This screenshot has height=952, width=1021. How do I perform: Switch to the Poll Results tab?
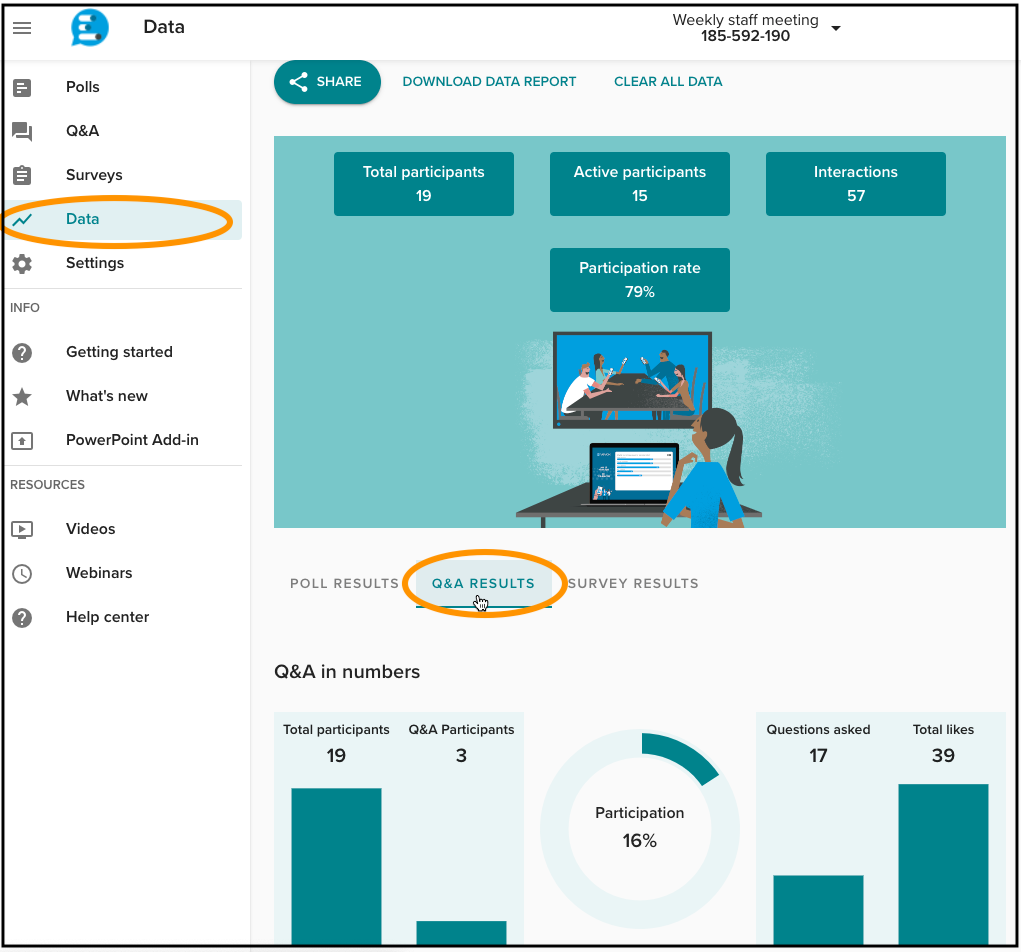(x=344, y=583)
